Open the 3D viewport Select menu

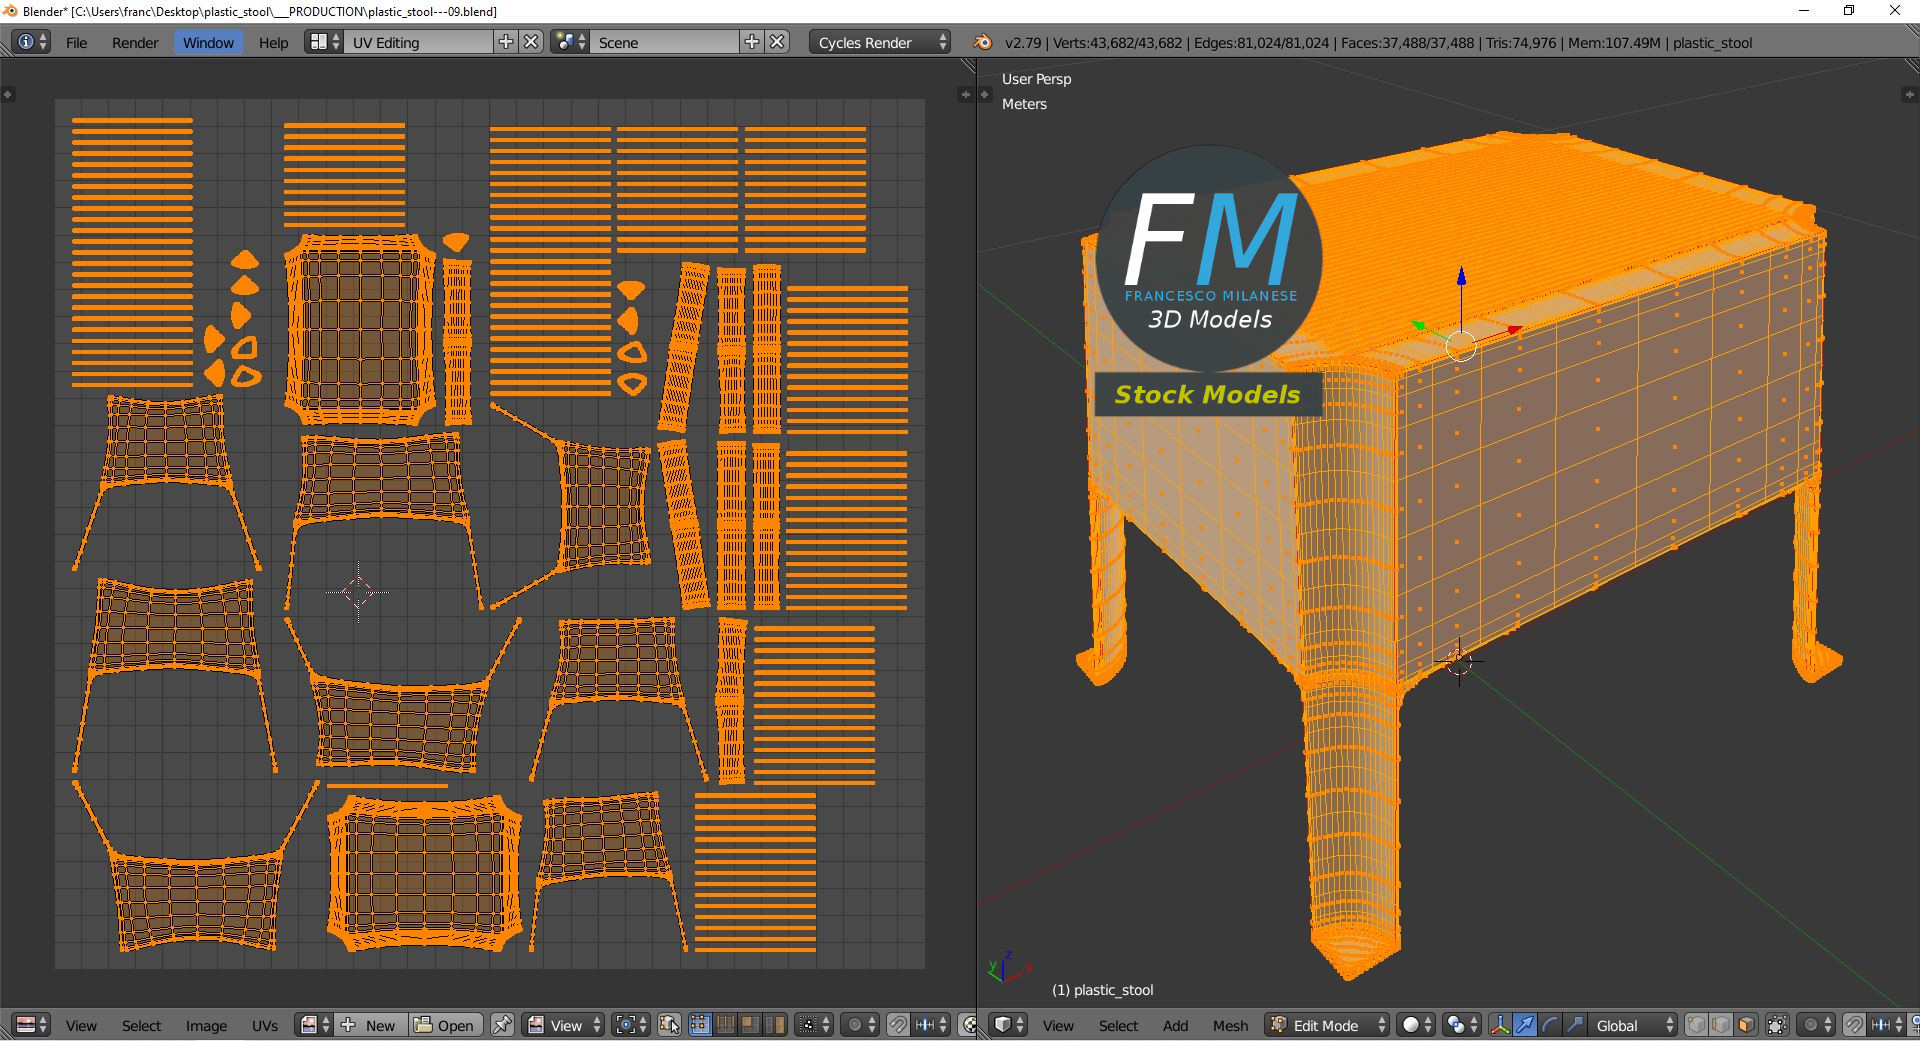pos(1118,1025)
